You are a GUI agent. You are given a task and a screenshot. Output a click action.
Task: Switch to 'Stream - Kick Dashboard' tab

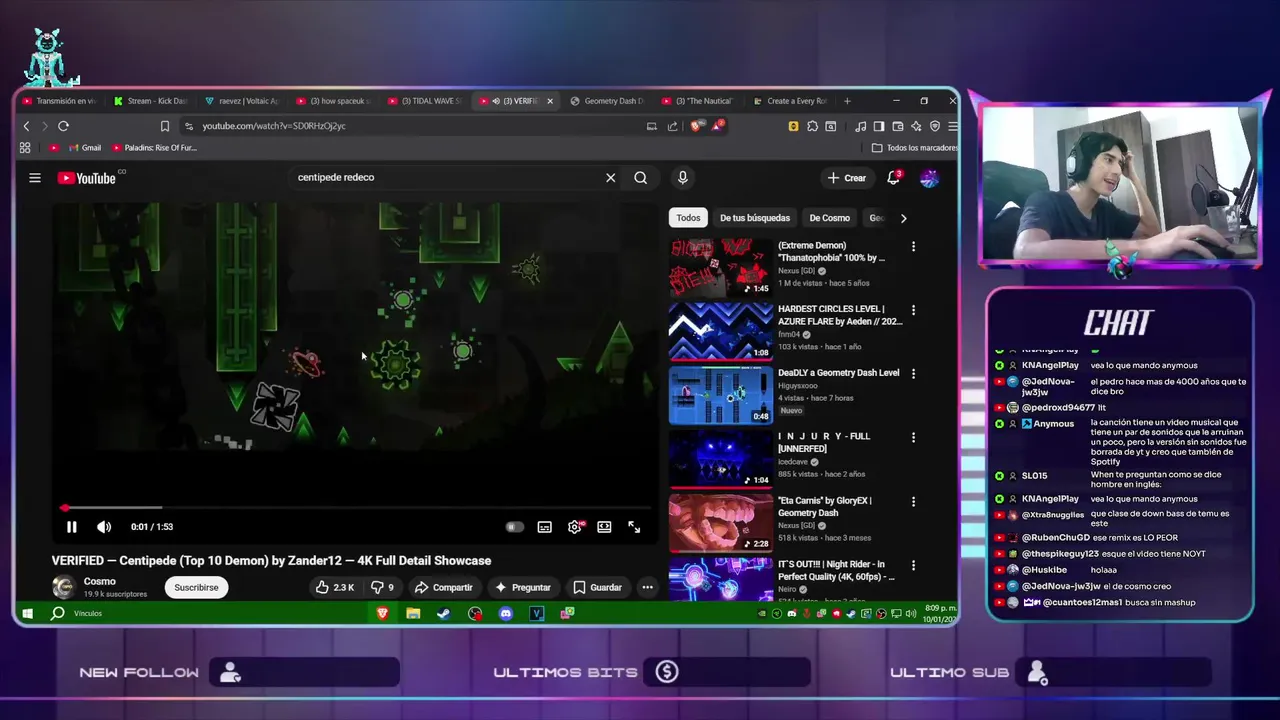pos(151,101)
